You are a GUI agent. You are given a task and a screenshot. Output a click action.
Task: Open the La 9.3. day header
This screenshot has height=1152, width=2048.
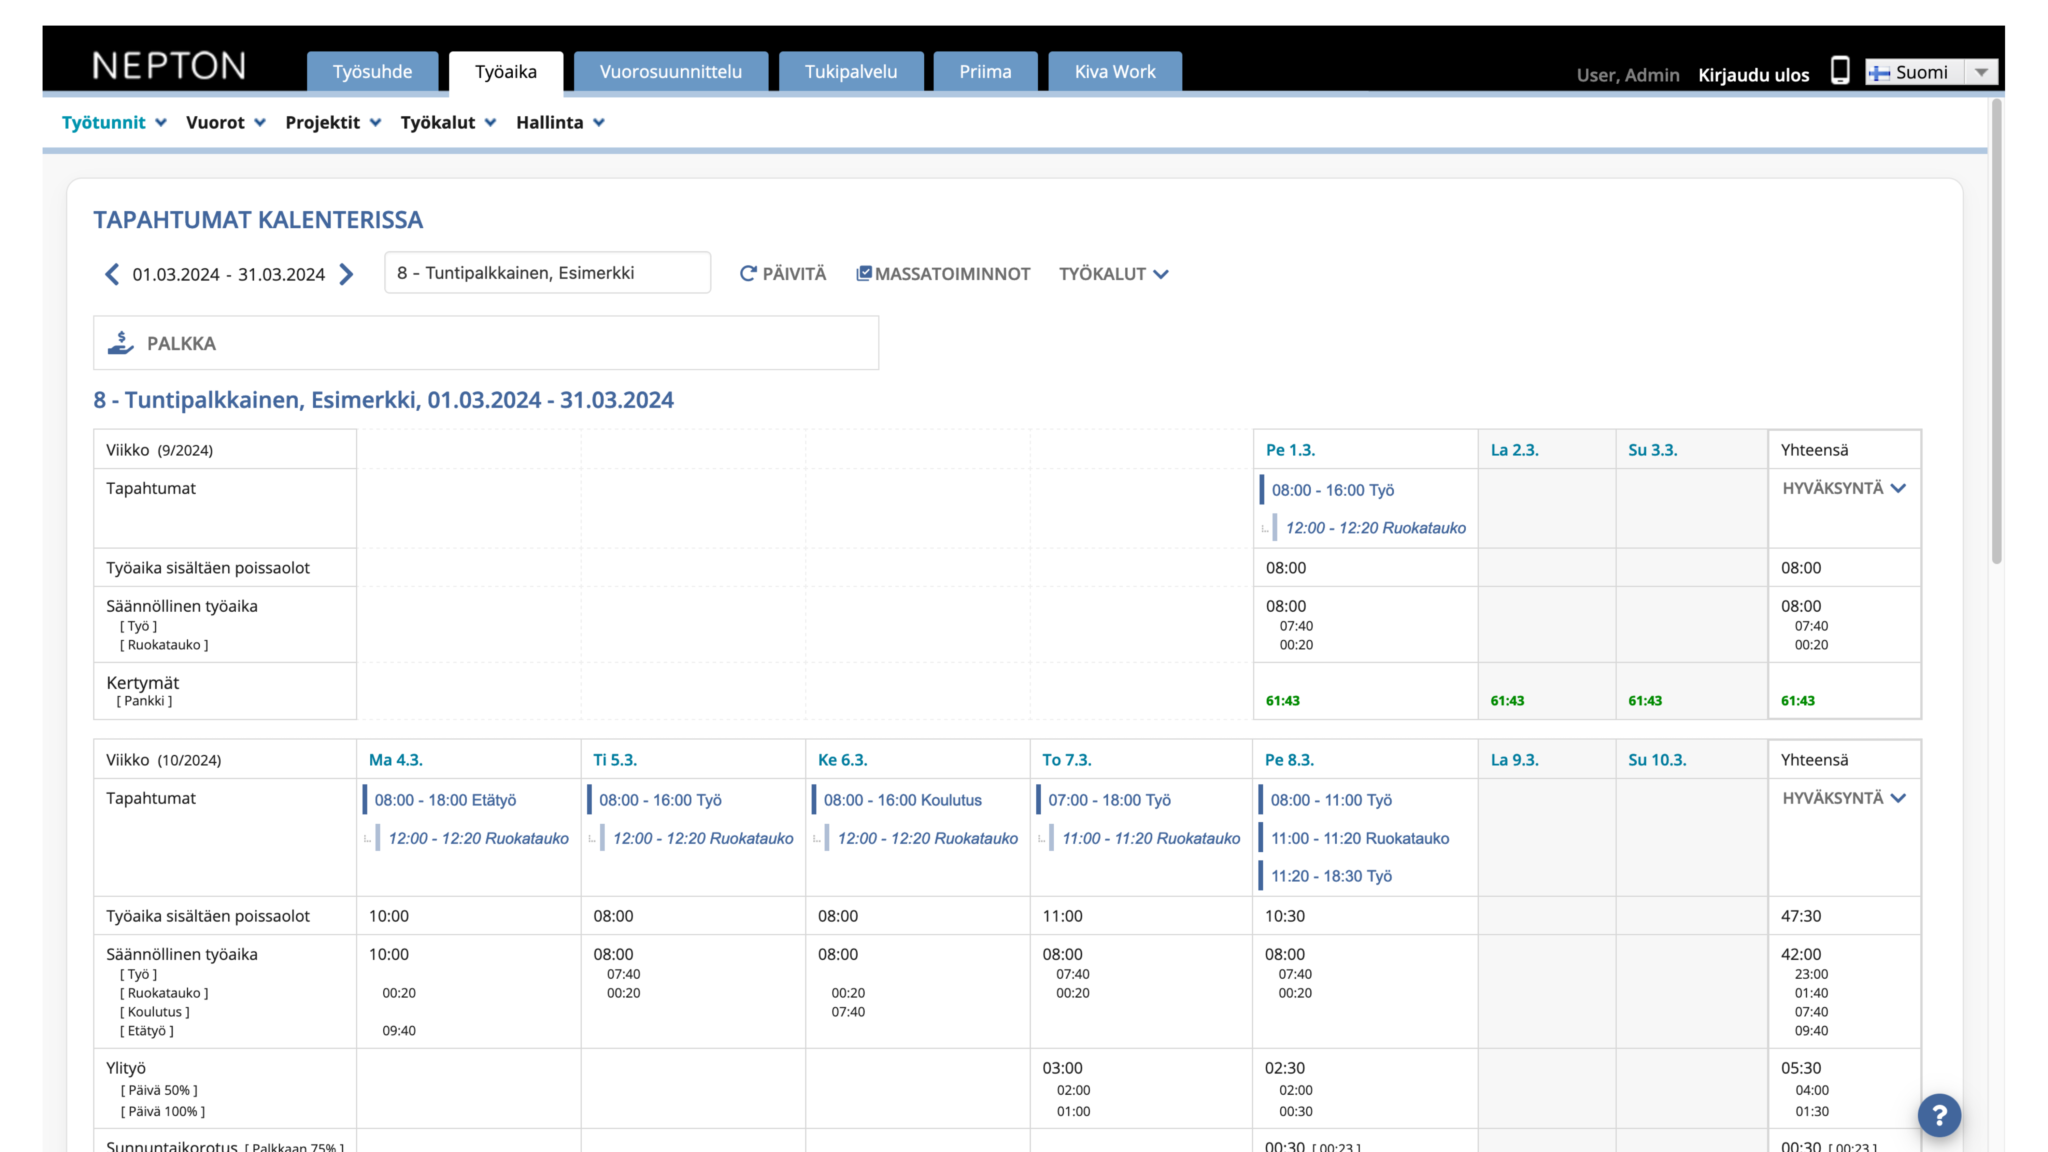(x=1514, y=760)
